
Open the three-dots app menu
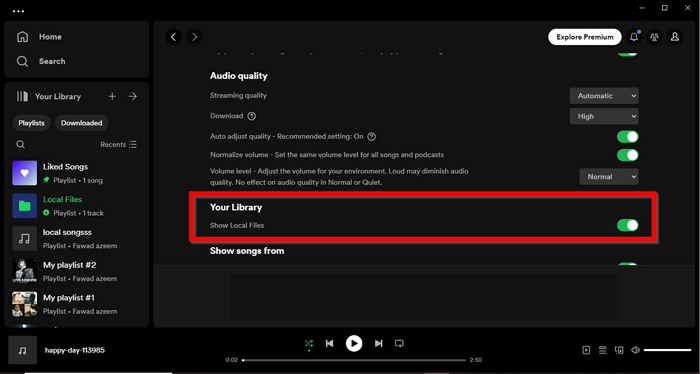[x=18, y=11]
